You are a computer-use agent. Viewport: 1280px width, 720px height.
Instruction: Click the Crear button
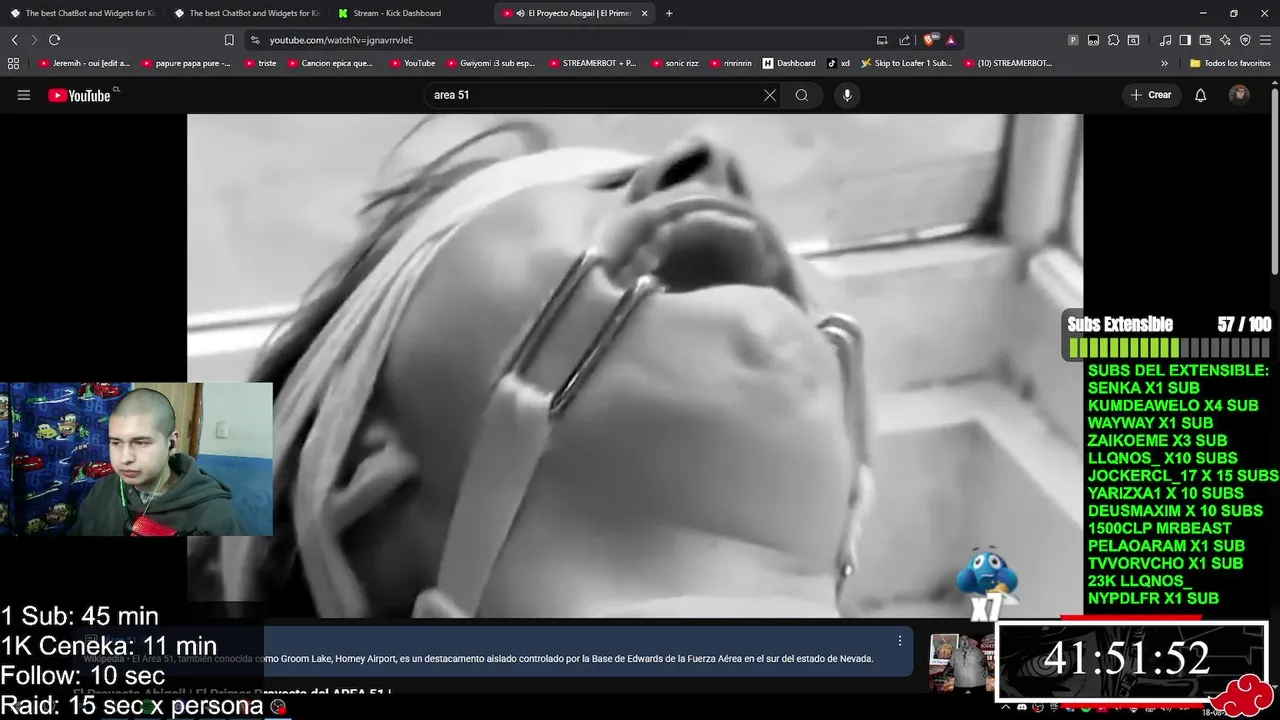pos(1151,95)
